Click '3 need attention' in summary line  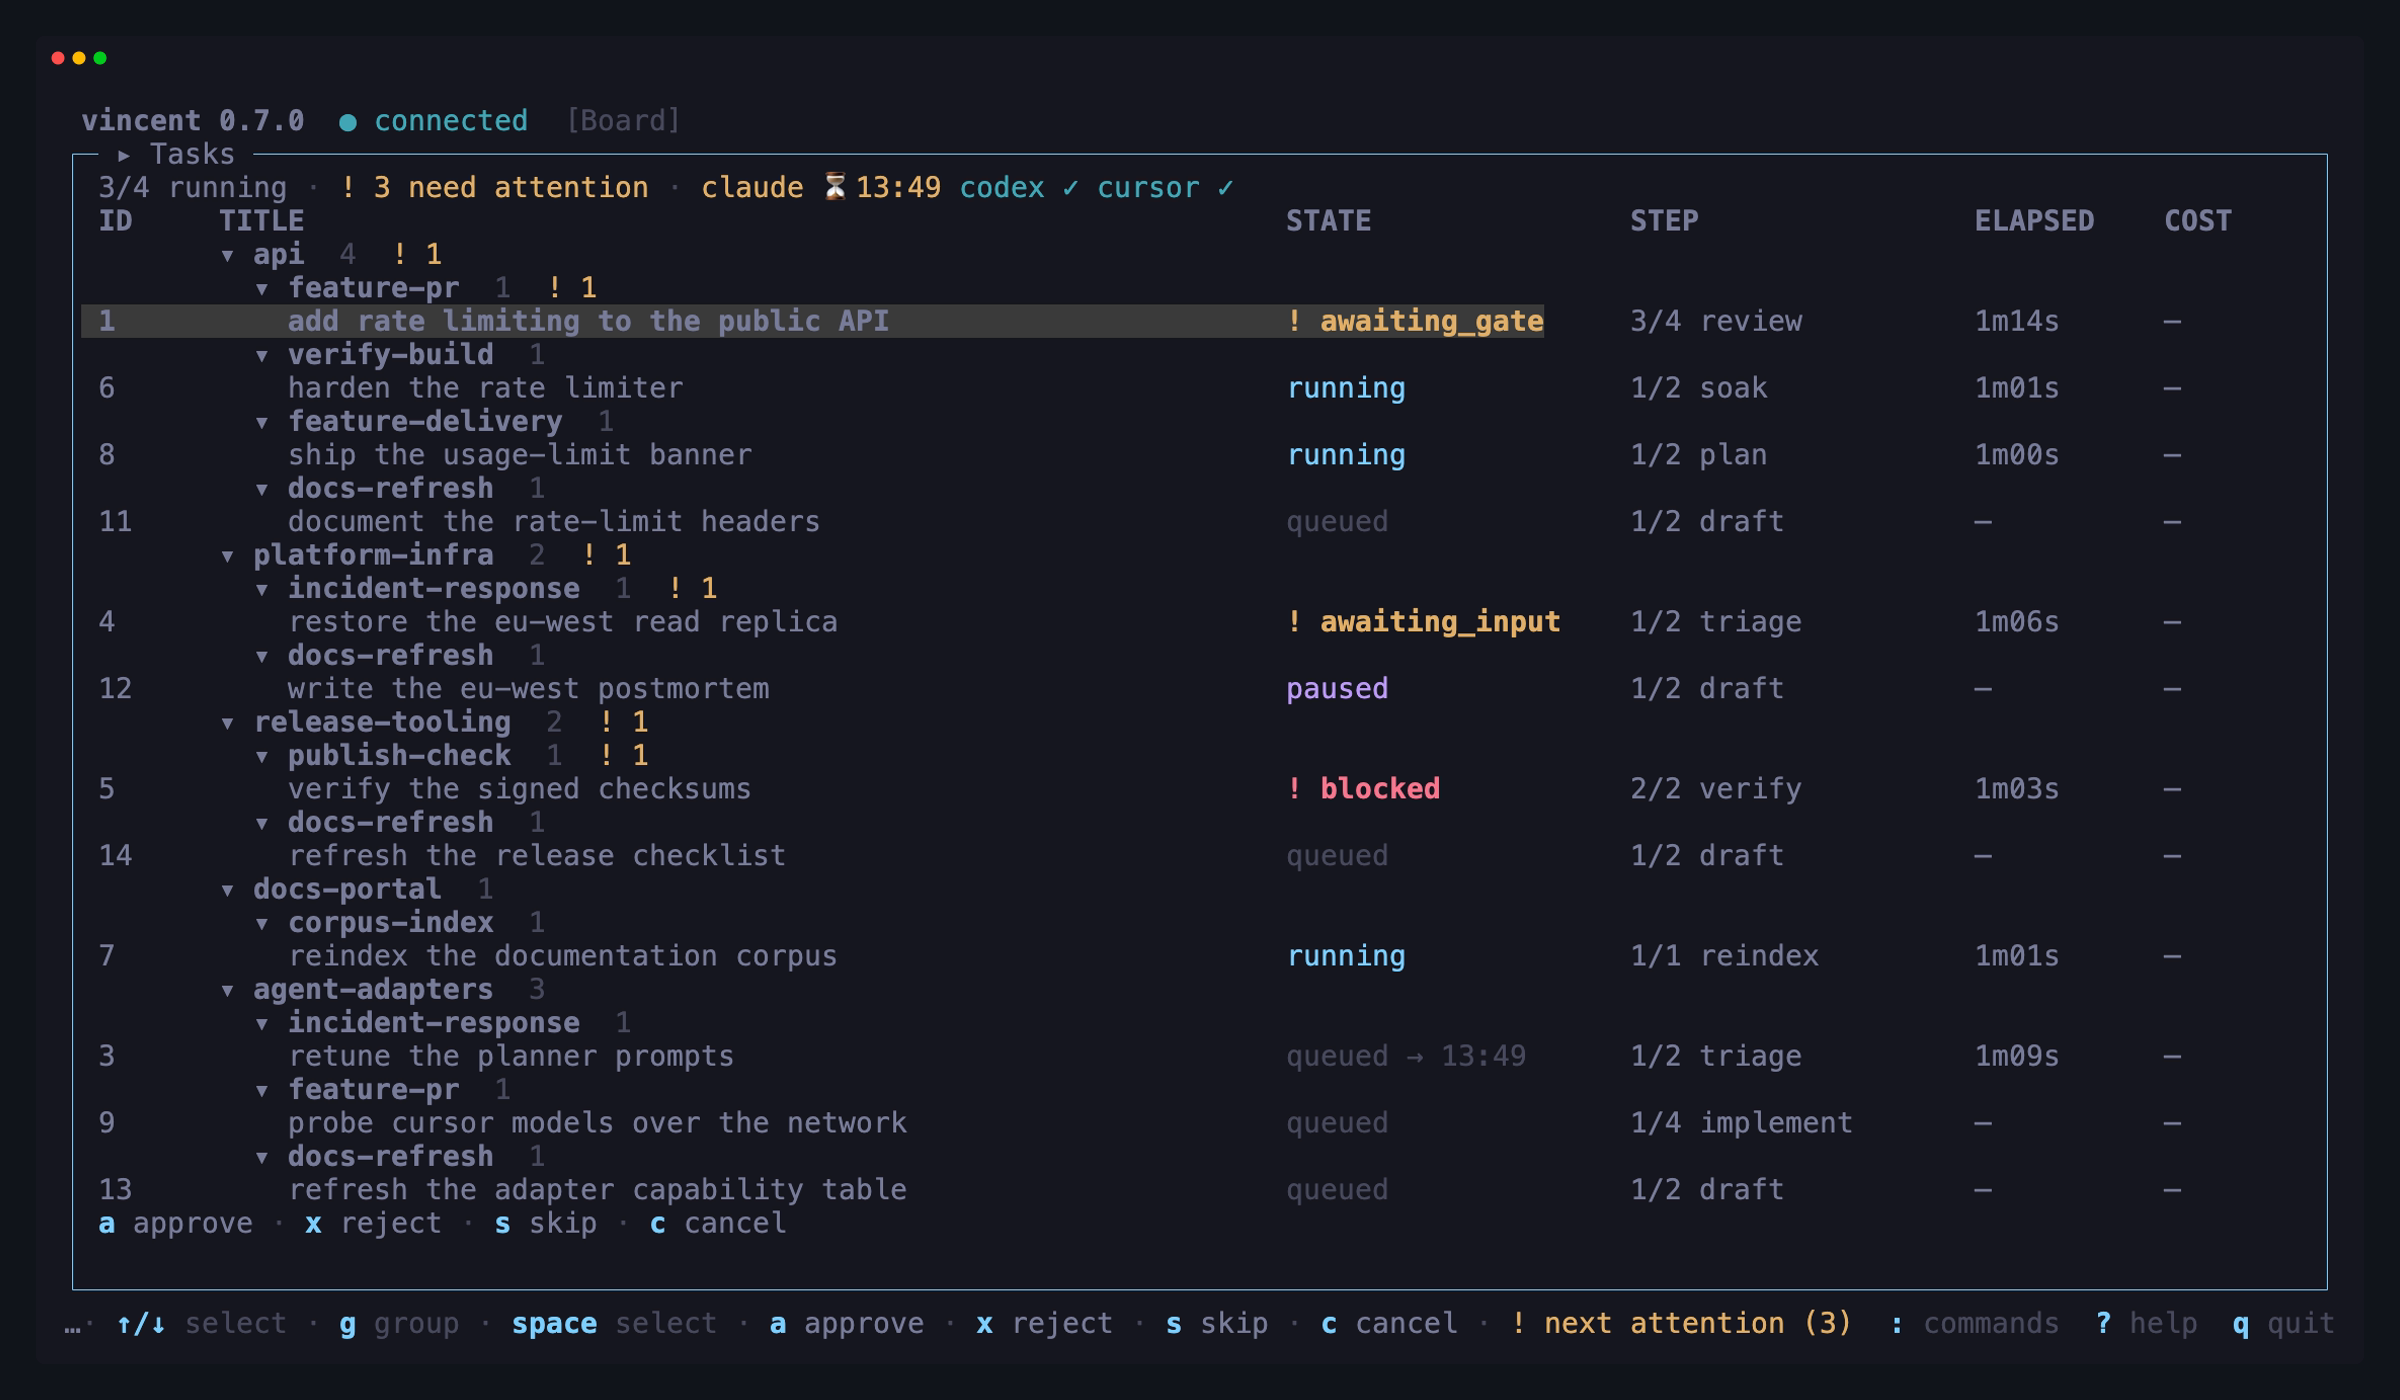pos(511,188)
